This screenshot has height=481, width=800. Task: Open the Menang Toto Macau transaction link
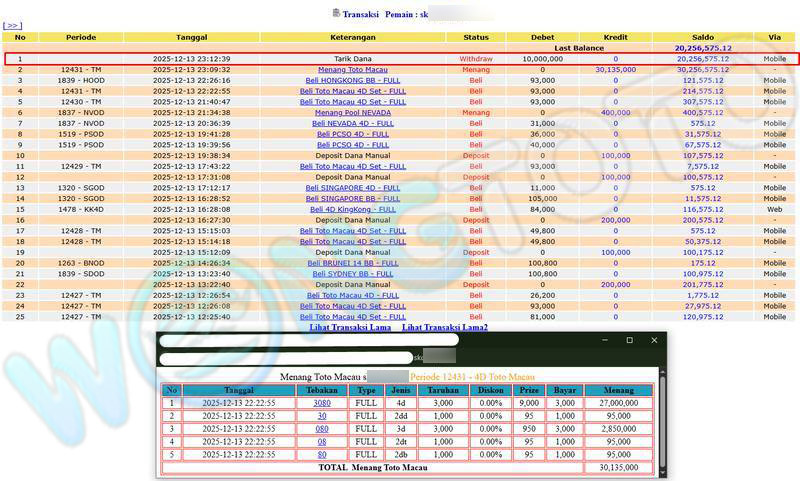click(353, 70)
